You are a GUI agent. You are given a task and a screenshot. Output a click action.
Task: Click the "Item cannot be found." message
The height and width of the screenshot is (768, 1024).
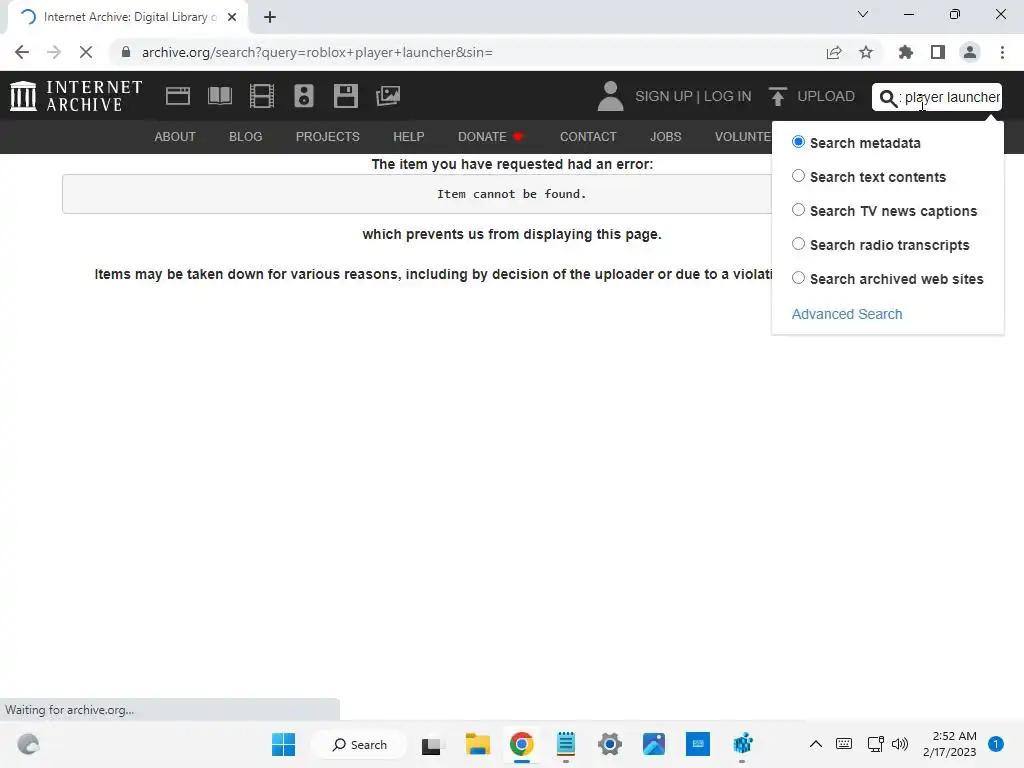point(511,194)
